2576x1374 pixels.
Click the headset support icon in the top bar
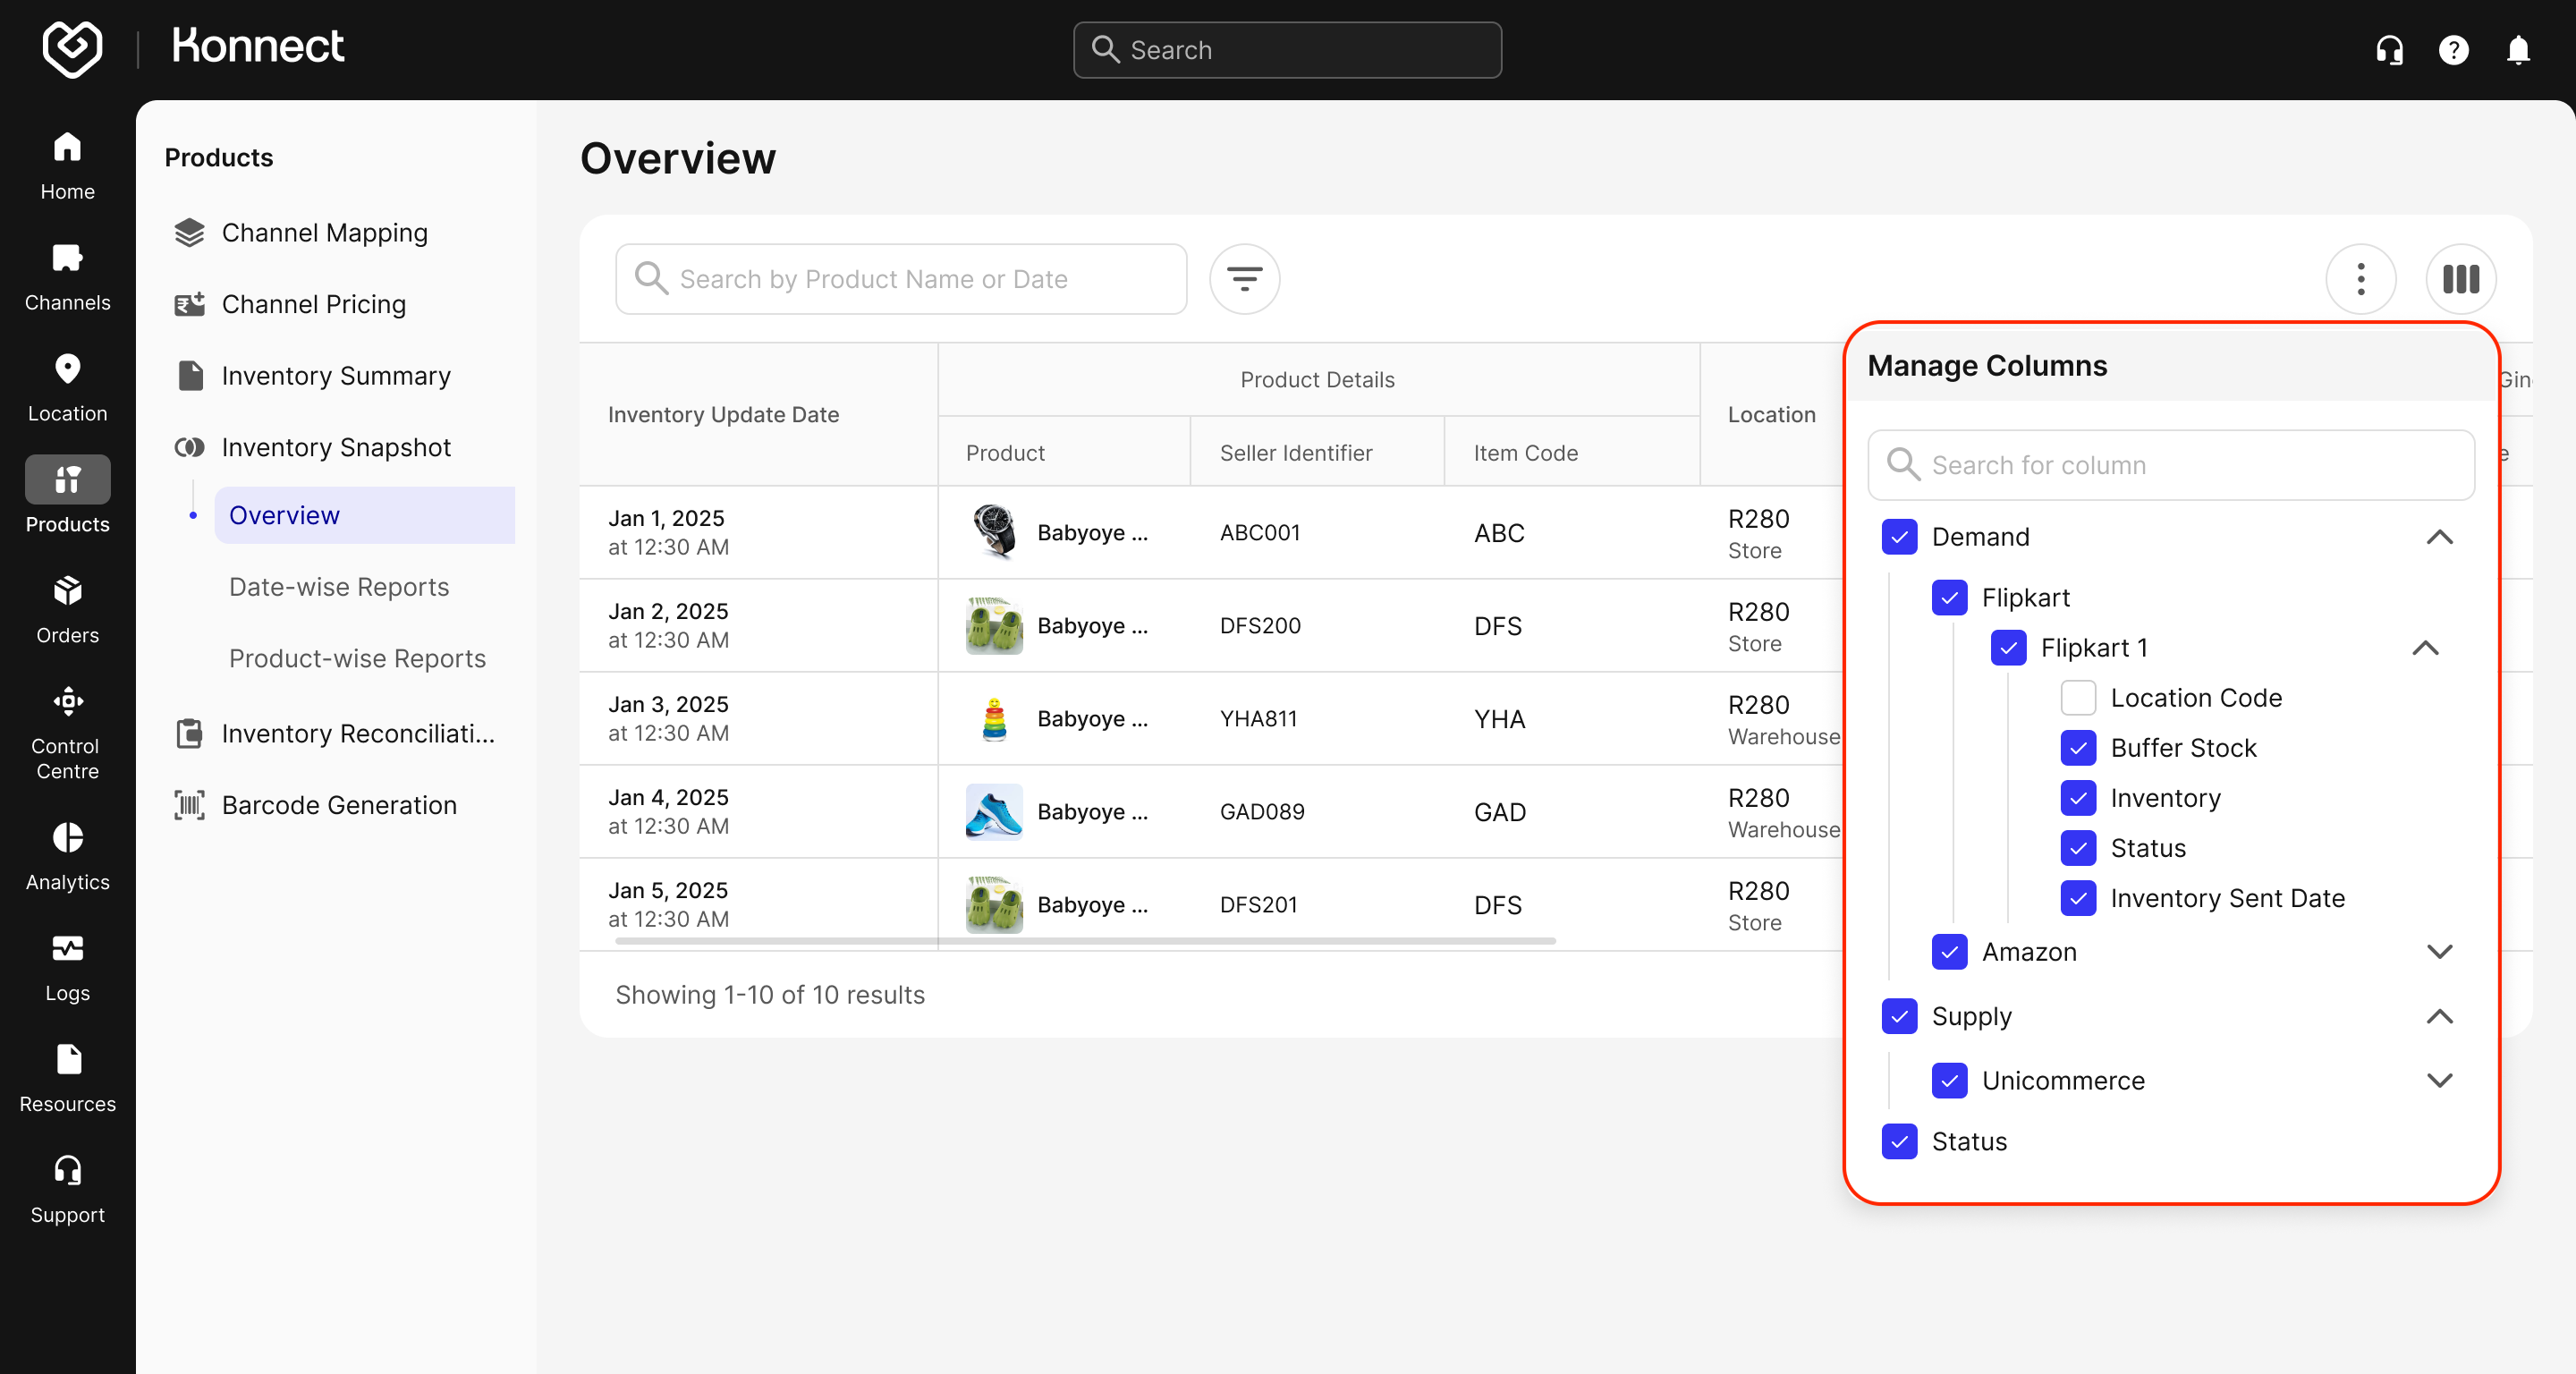pyautogui.click(x=2389, y=50)
